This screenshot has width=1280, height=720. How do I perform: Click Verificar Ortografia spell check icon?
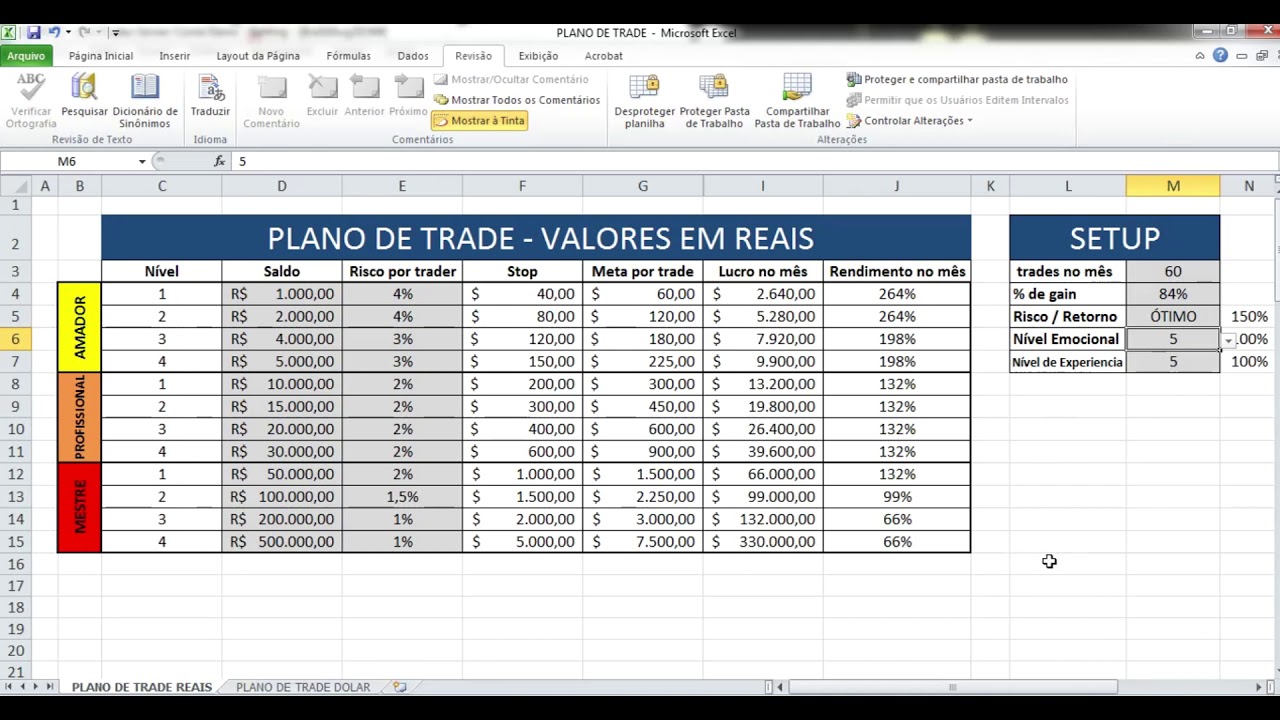(x=31, y=101)
